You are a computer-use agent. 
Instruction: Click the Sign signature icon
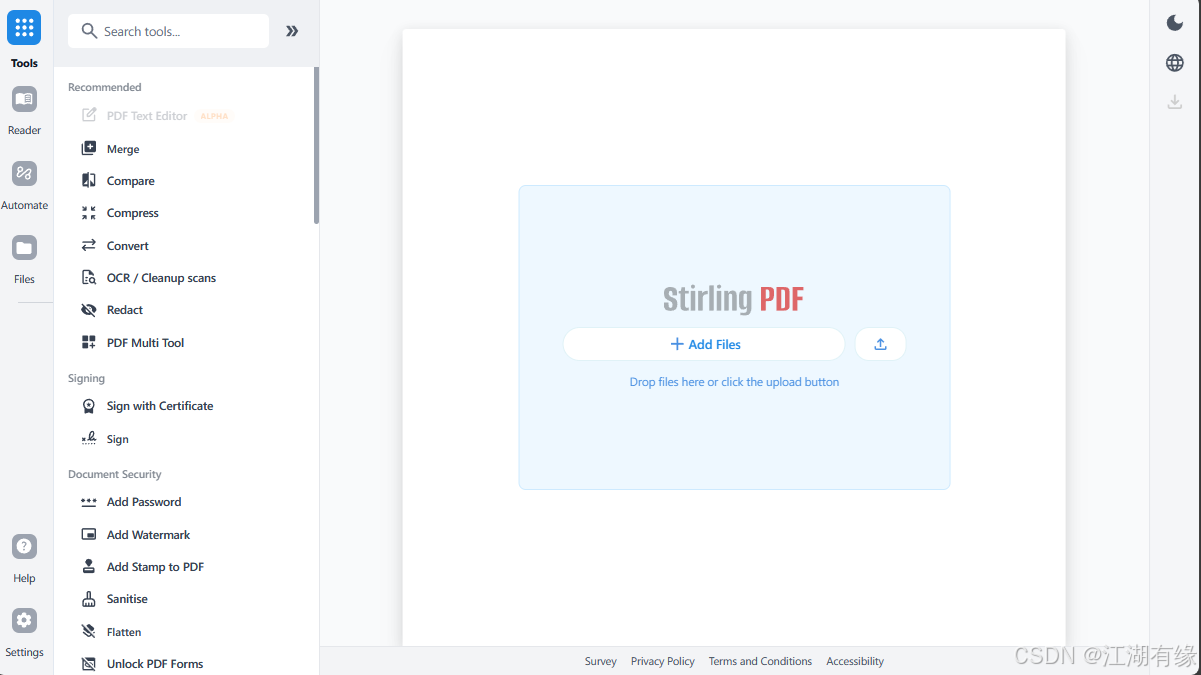click(89, 438)
